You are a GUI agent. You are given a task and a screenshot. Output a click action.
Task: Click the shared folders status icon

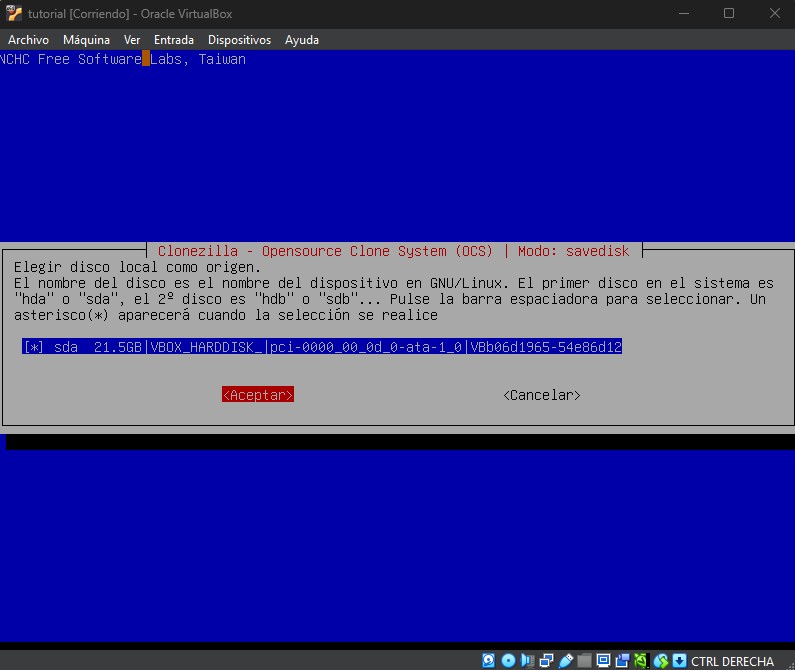[584, 660]
